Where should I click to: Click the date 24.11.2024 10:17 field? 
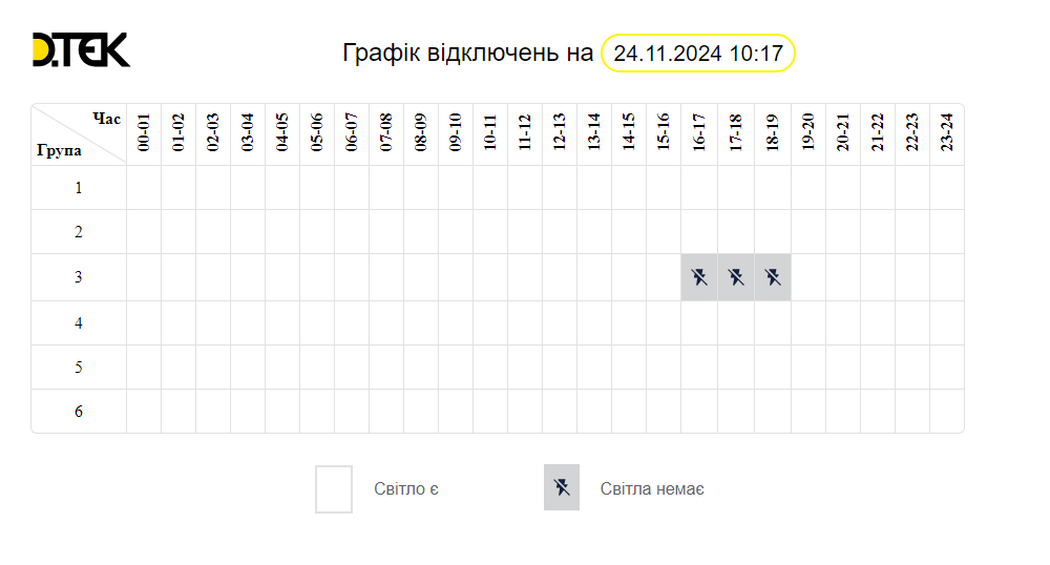point(698,53)
